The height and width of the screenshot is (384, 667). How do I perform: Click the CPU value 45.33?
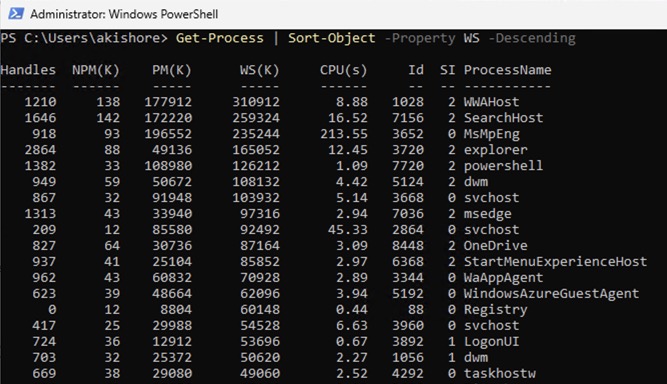[x=348, y=230]
